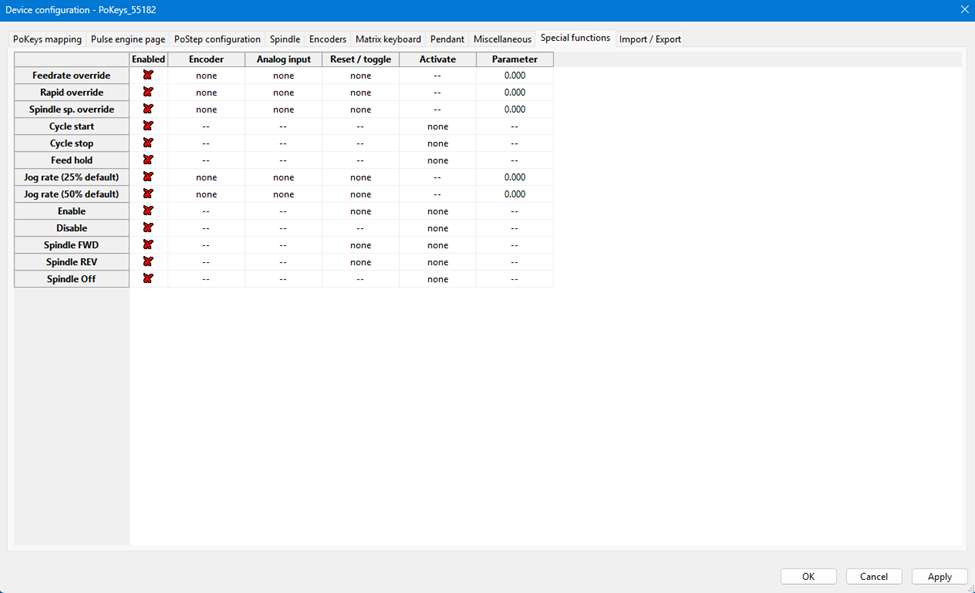
Task: Click the Disable row enabled red X icon
Action: pos(148,228)
